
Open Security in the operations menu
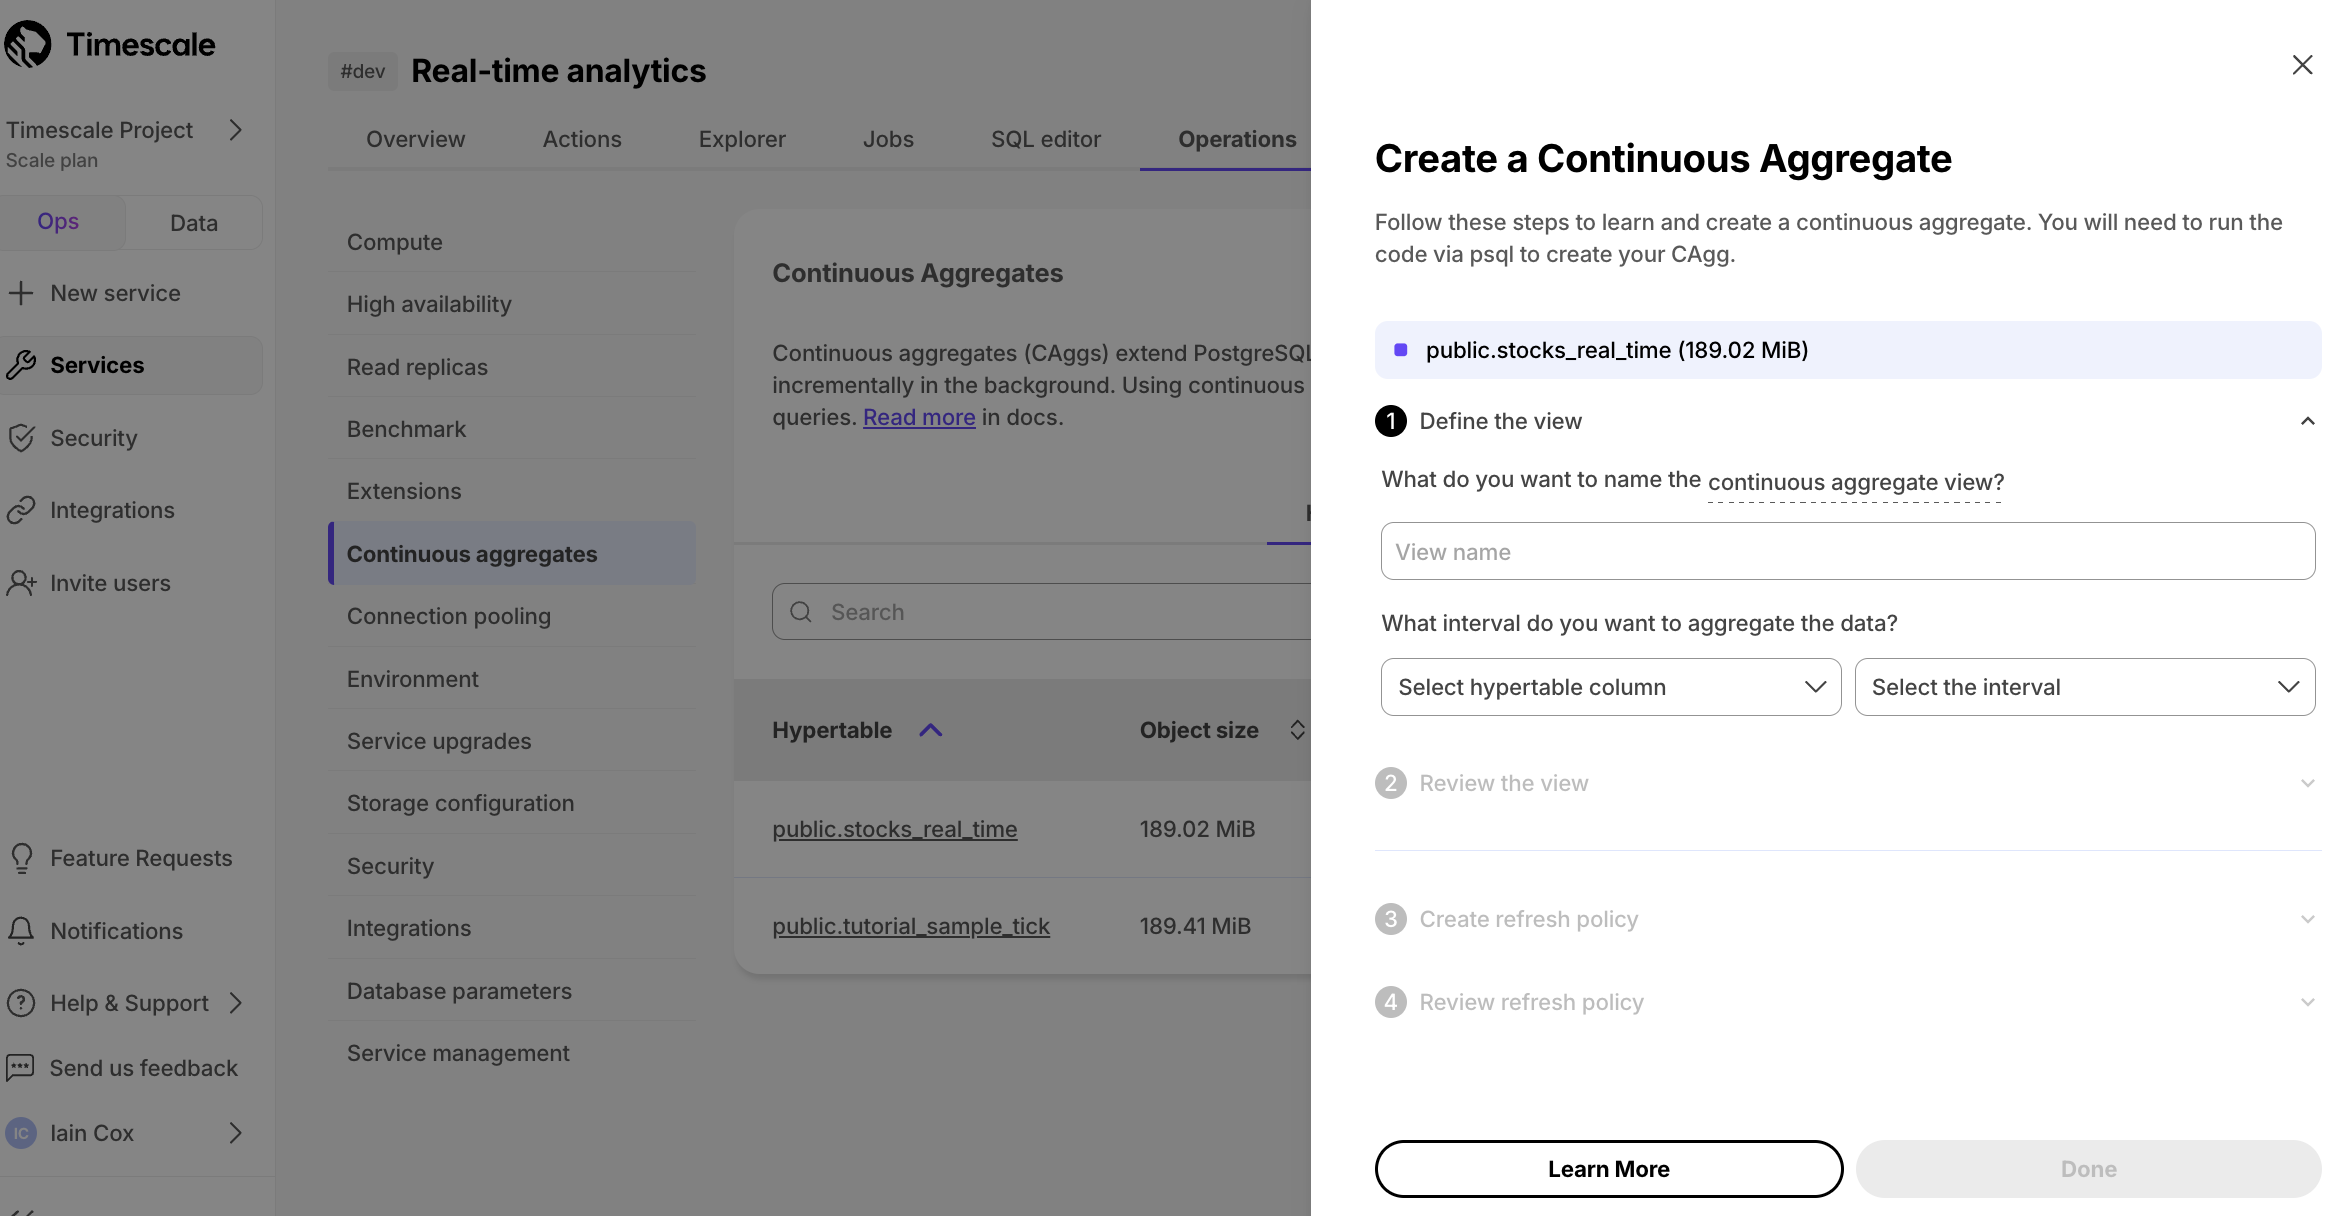point(512,866)
